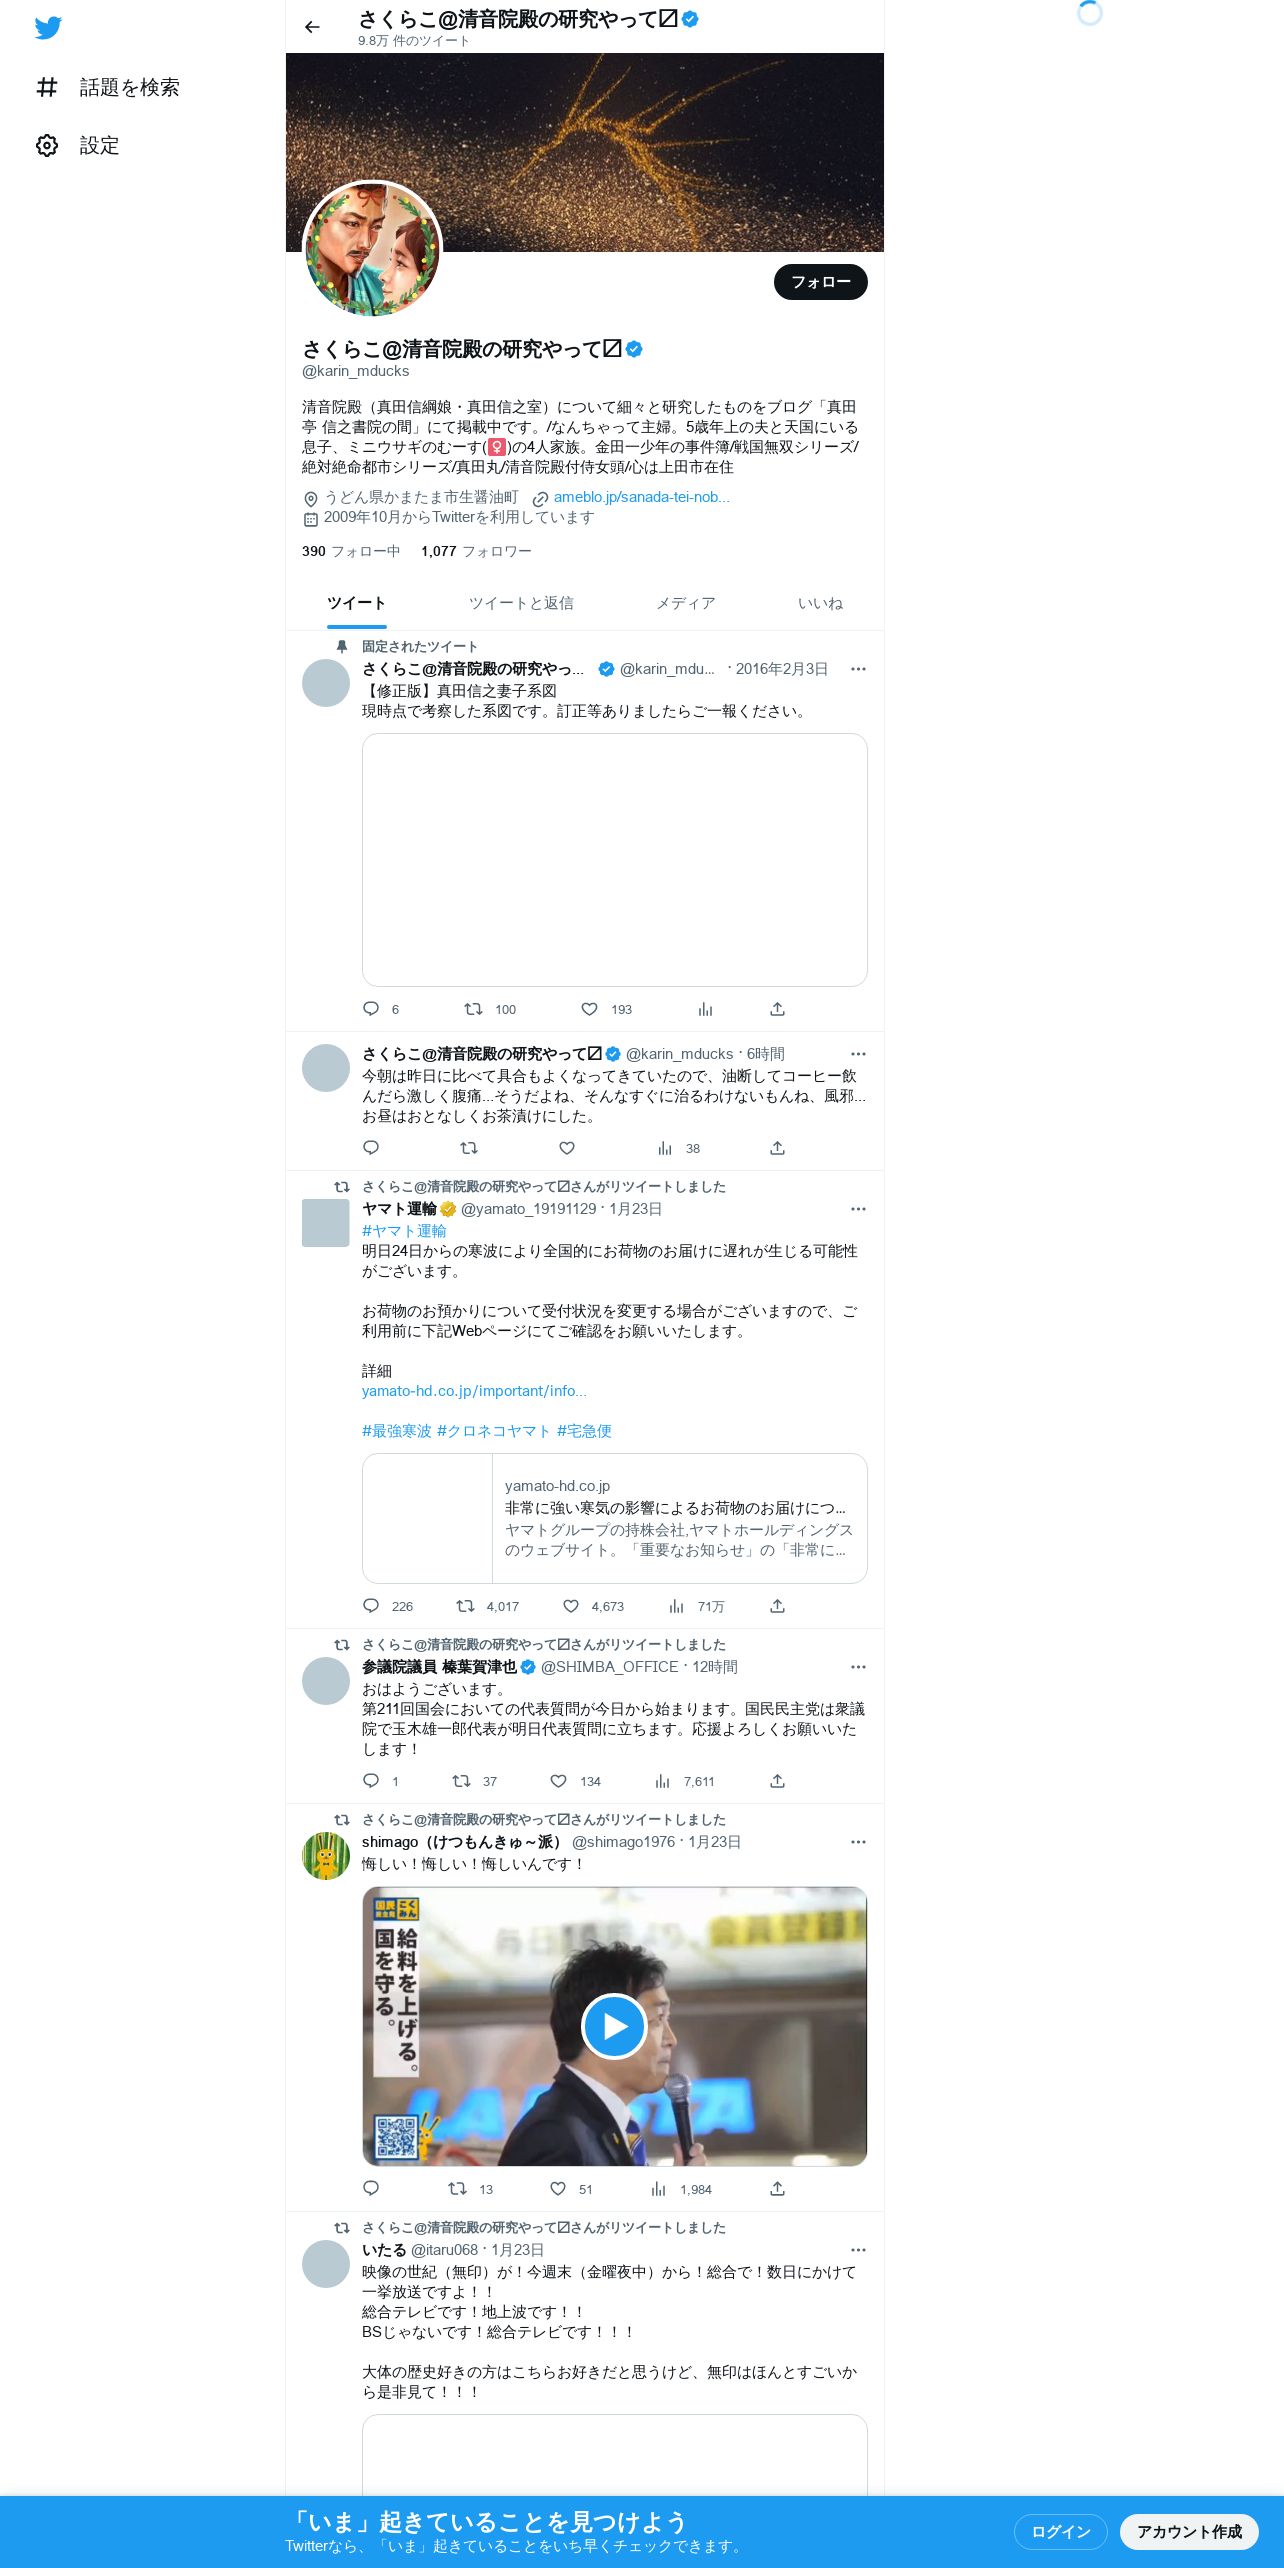
Task: Open the ameblo.jp profile link
Action: pyautogui.click(x=641, y=497)
